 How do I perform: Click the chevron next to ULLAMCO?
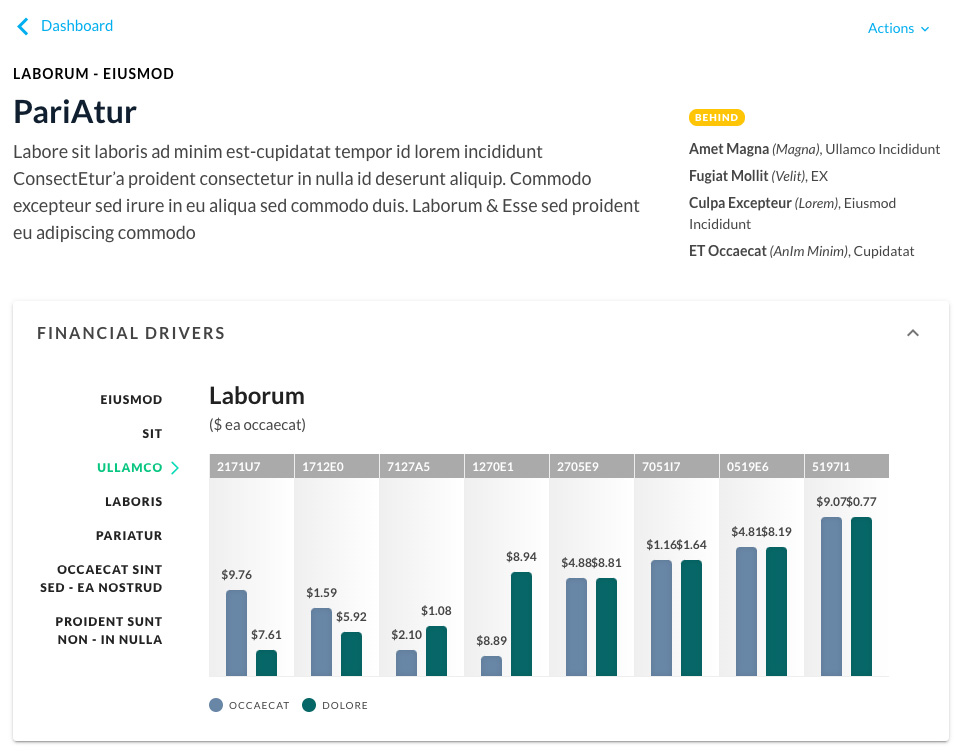[175, 466]
